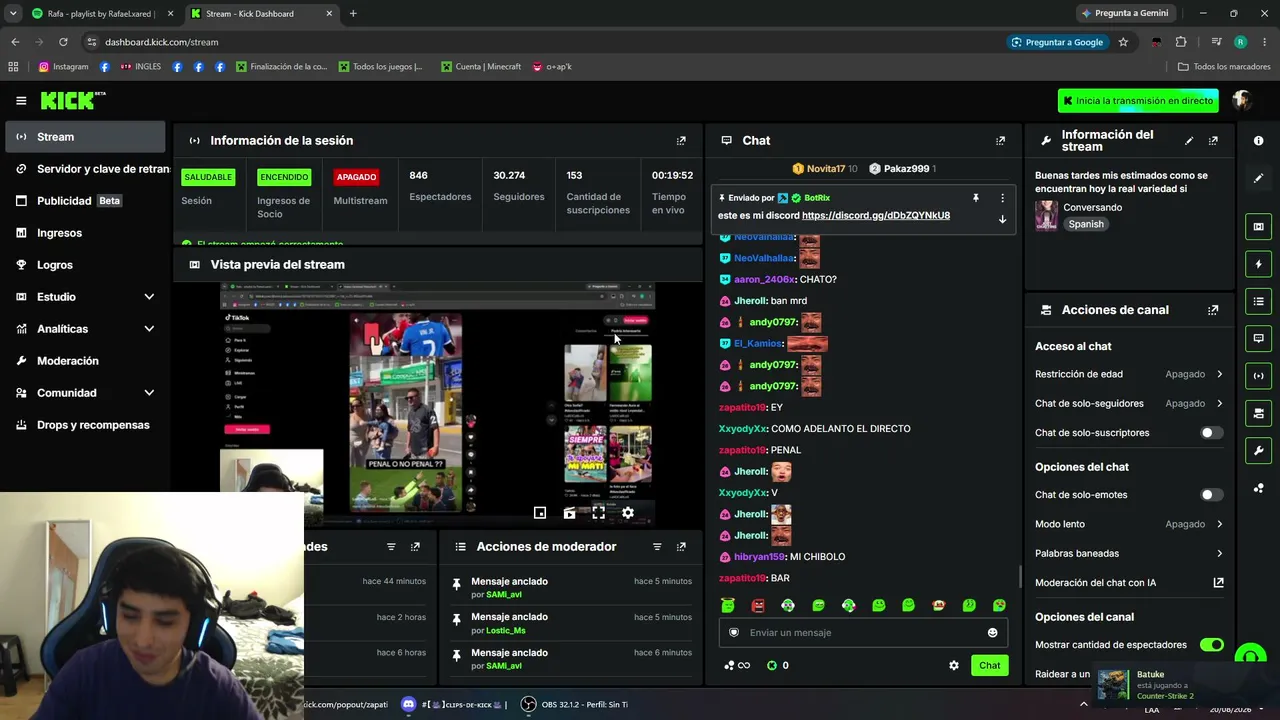Viewport: 1280px width, 720px height.
Task: Expand the Estudio sidebar section
Action: 149,297
